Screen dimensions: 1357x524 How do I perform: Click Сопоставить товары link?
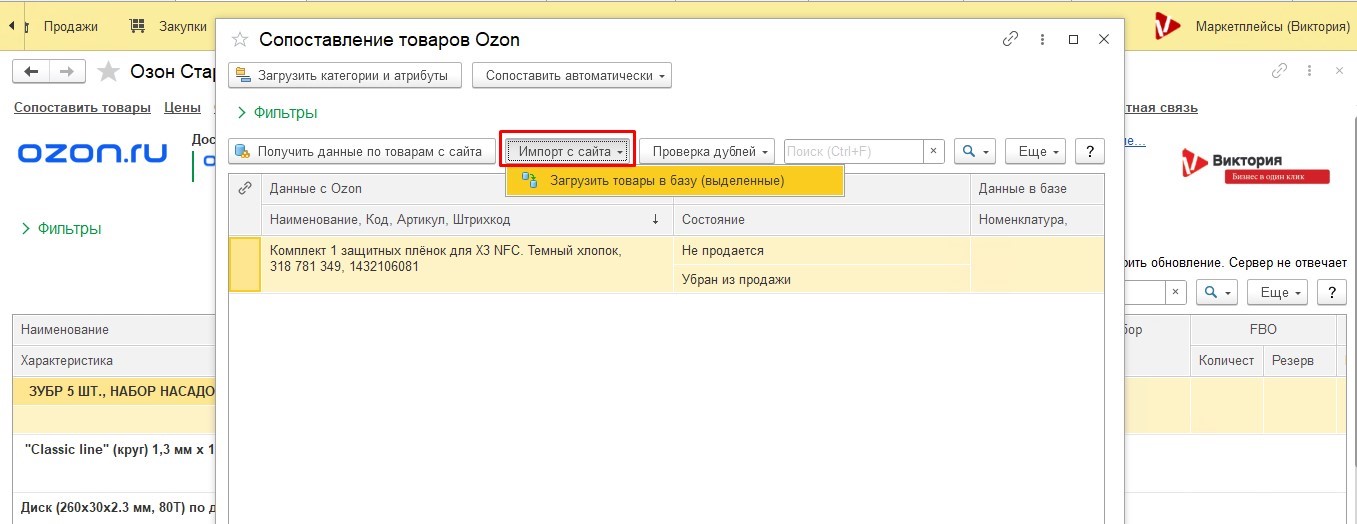pyautogui.click(x=82, y=107)
